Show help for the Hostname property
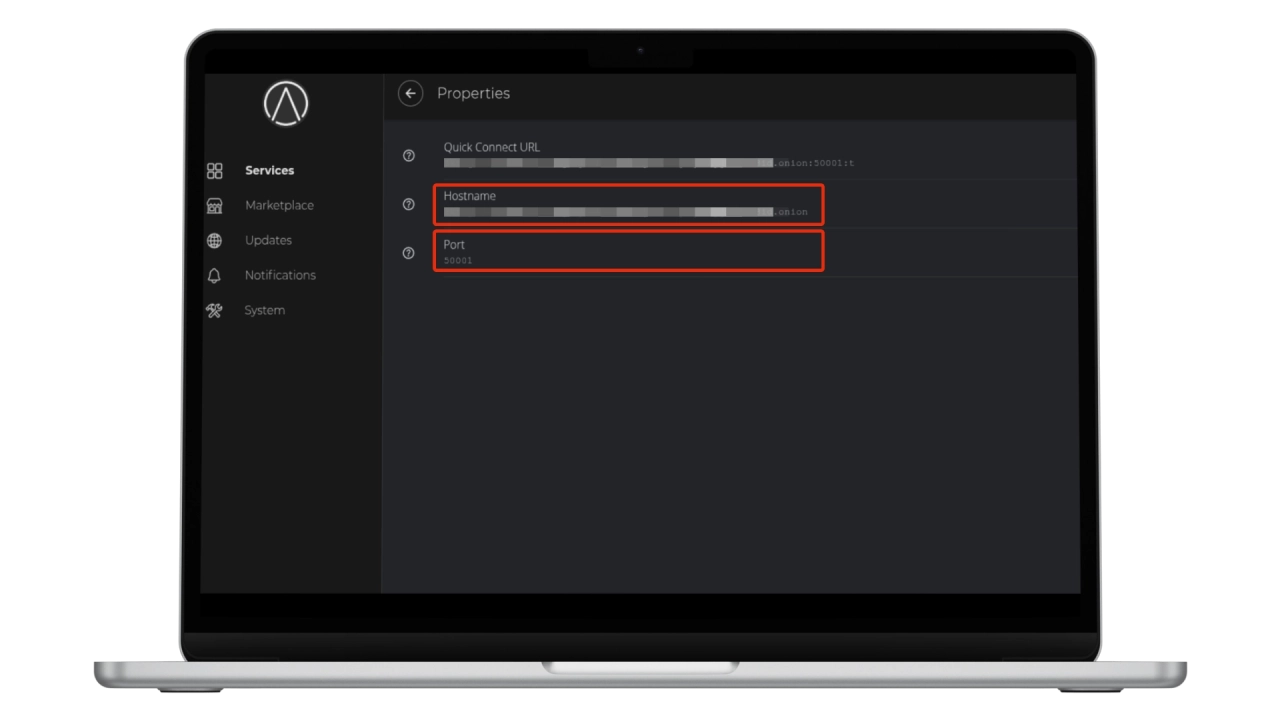Viewport: 1280px width, 720px height. (x=408, y=204)
